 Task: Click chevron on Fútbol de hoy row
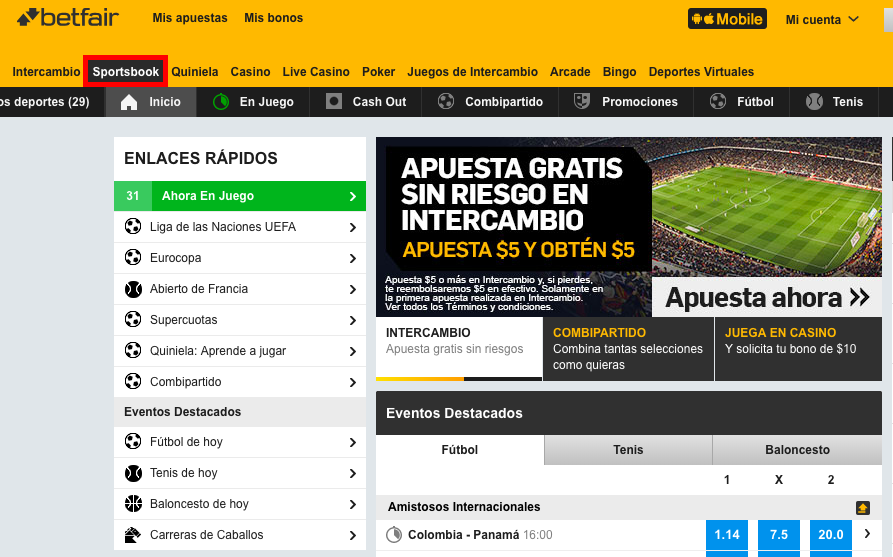coord(353,443)
